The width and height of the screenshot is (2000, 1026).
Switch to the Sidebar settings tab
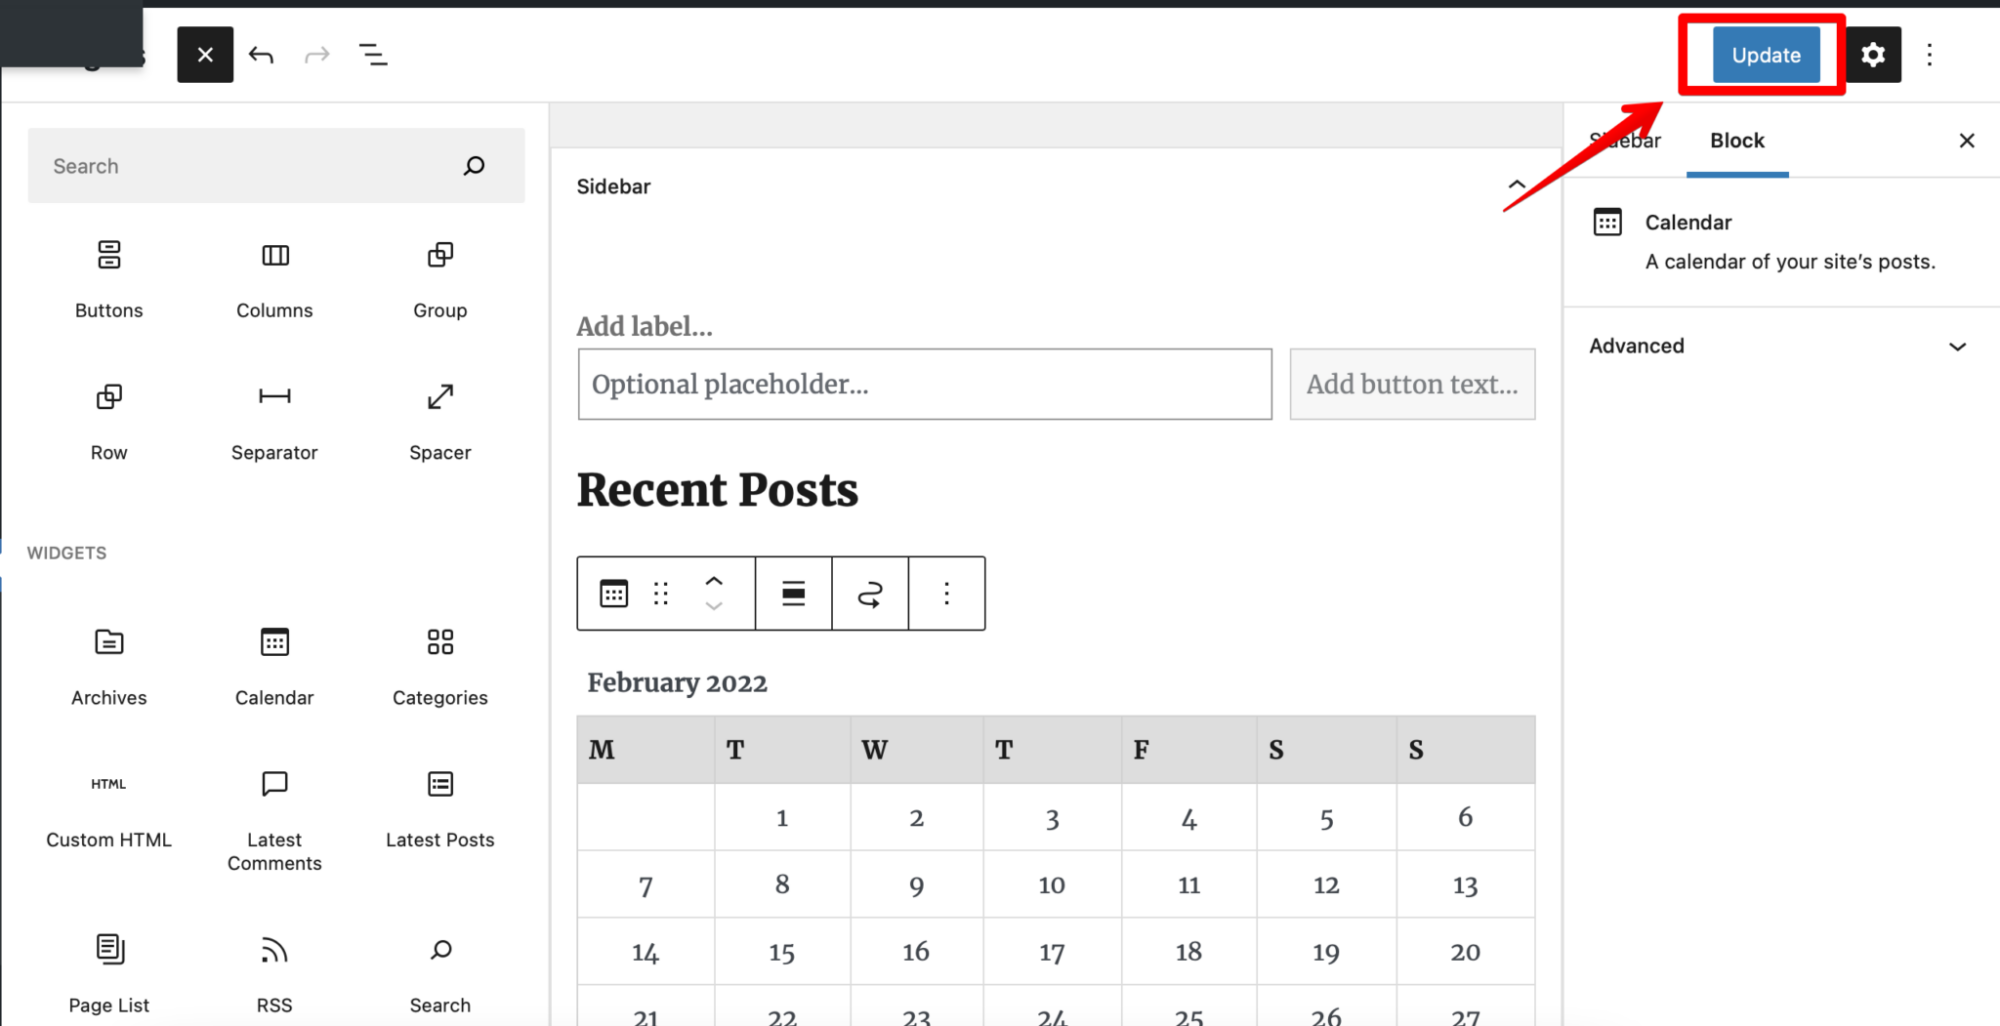pos(1625,141)
